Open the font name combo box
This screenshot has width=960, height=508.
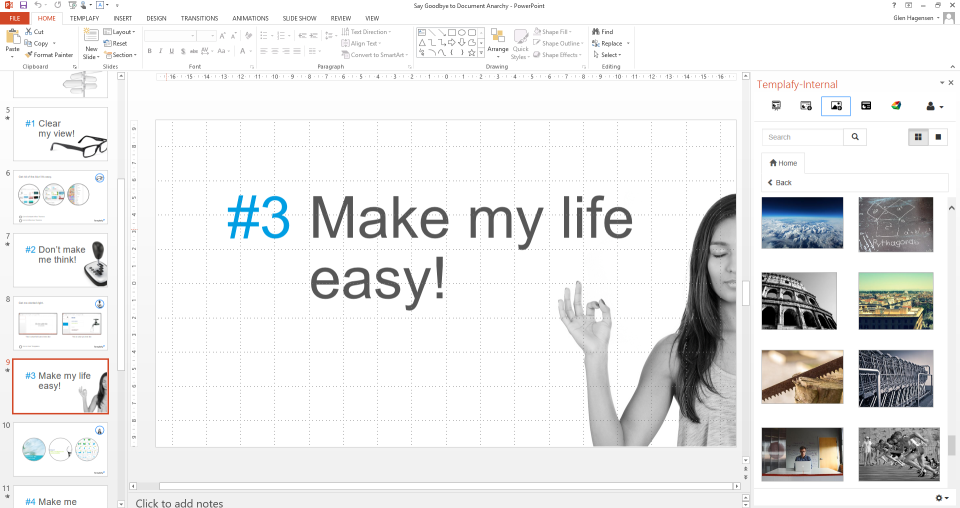170,35
